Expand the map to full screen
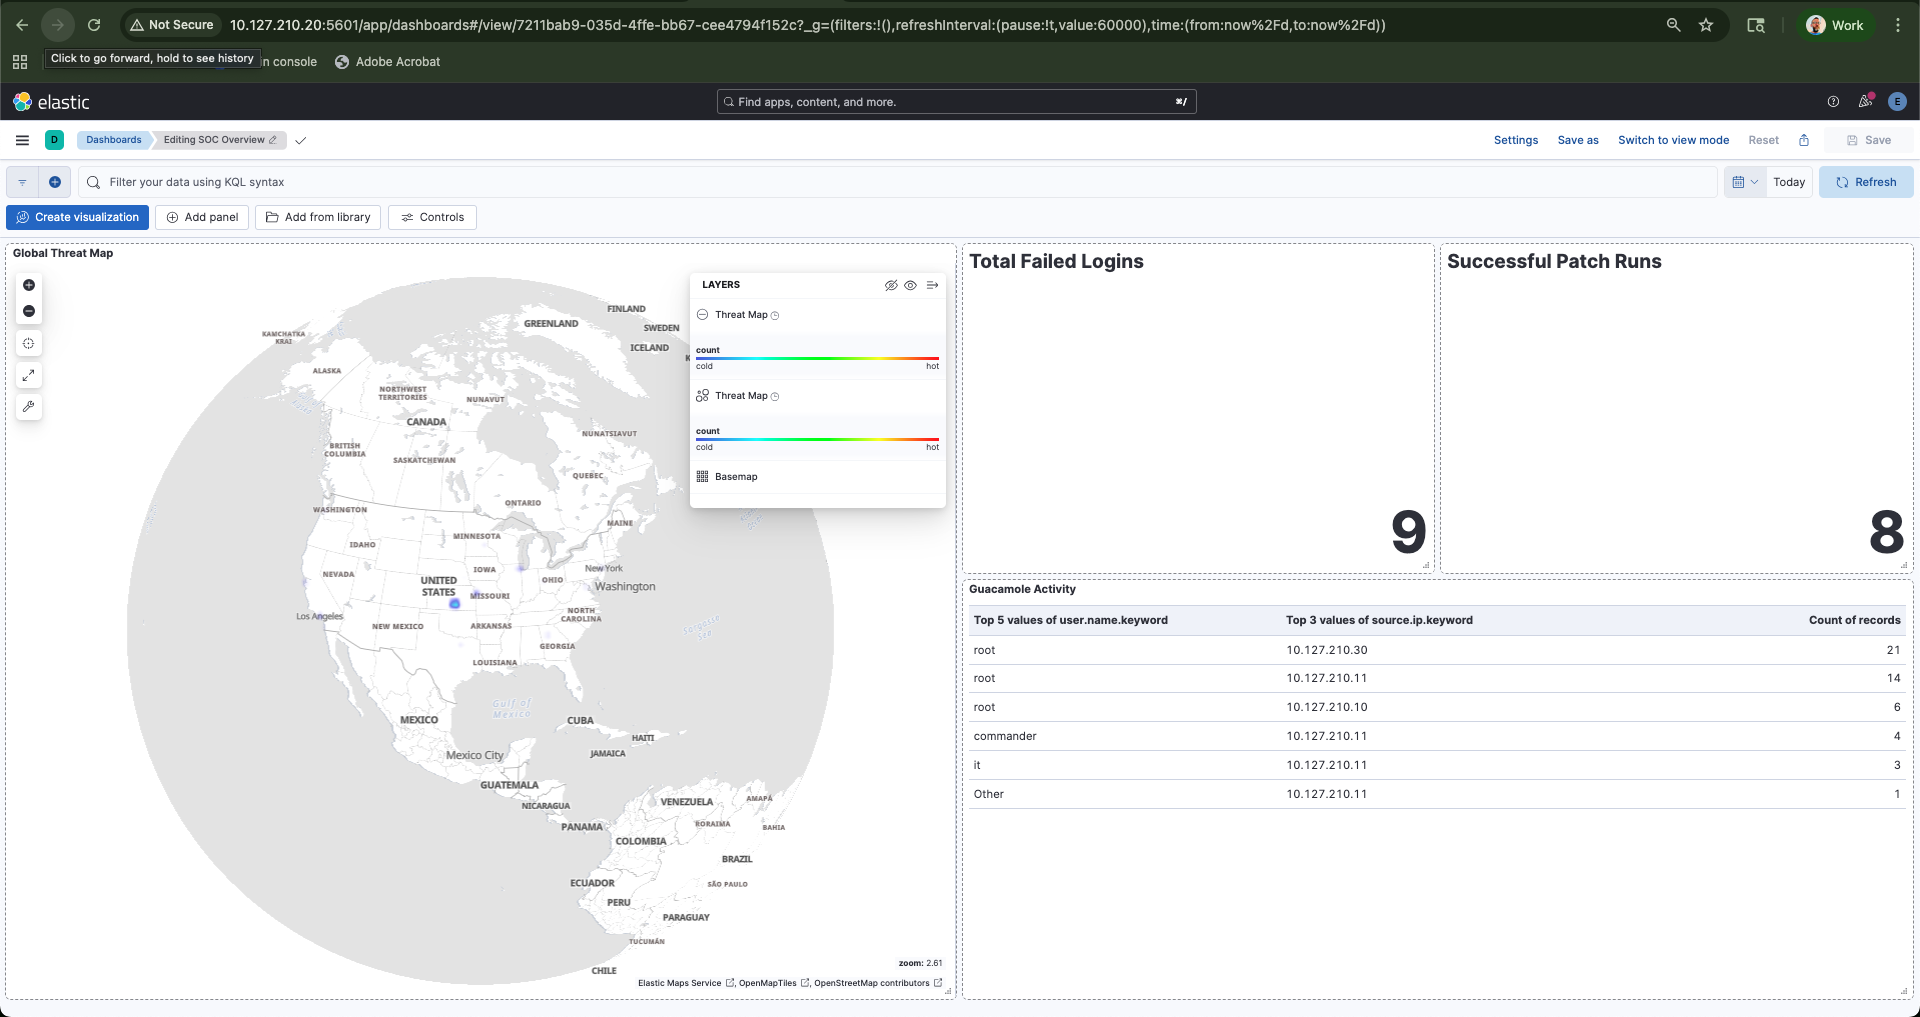Screen dimensions: 1920x1017 29,376
